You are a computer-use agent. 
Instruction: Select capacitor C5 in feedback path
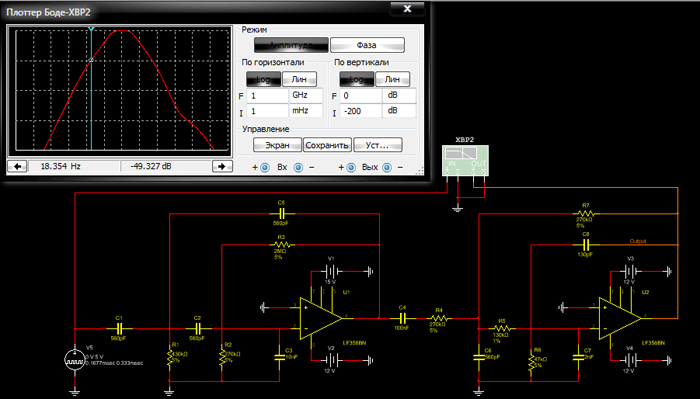tap(281, 214)
